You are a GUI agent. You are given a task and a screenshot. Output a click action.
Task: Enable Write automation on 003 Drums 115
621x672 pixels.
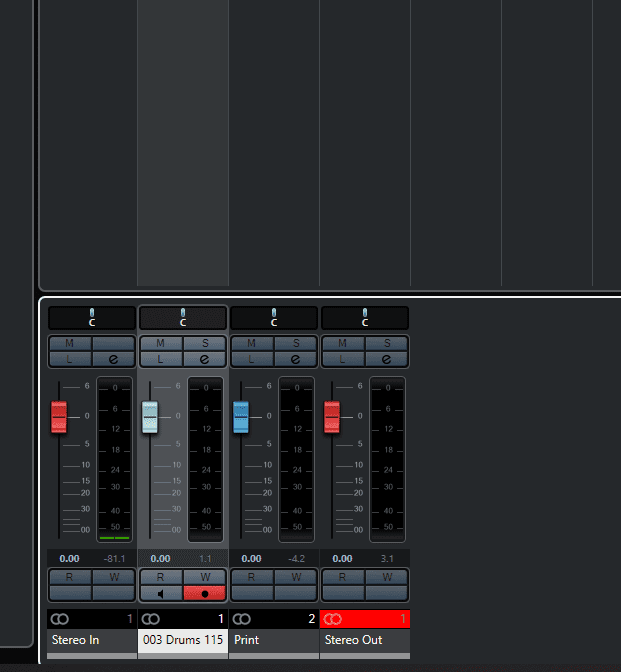[x=204, y=577]
